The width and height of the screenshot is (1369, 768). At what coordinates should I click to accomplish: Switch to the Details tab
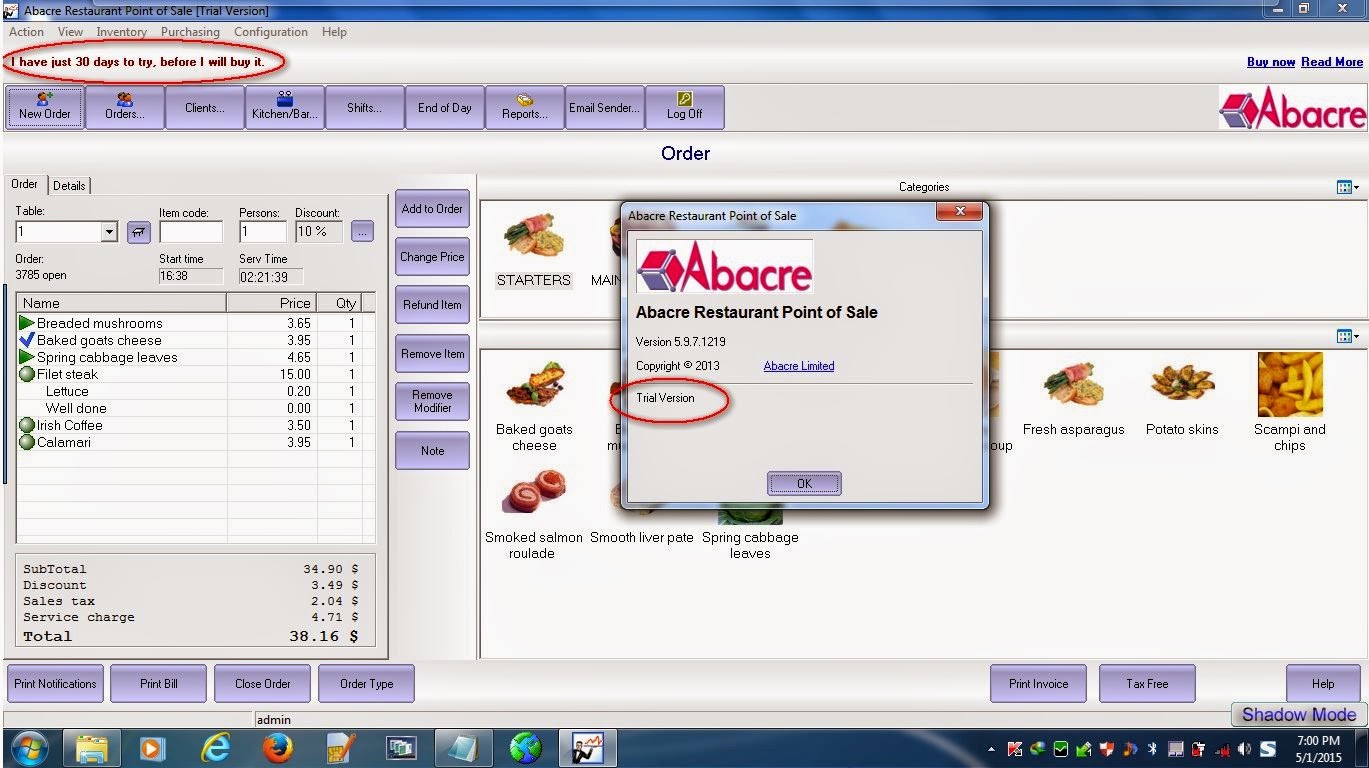[x=69, y=185]
